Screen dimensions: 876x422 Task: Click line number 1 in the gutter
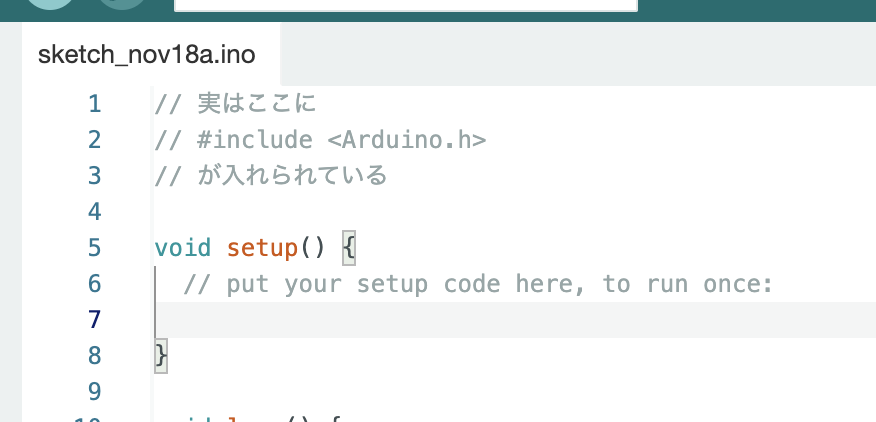[94, 104]
